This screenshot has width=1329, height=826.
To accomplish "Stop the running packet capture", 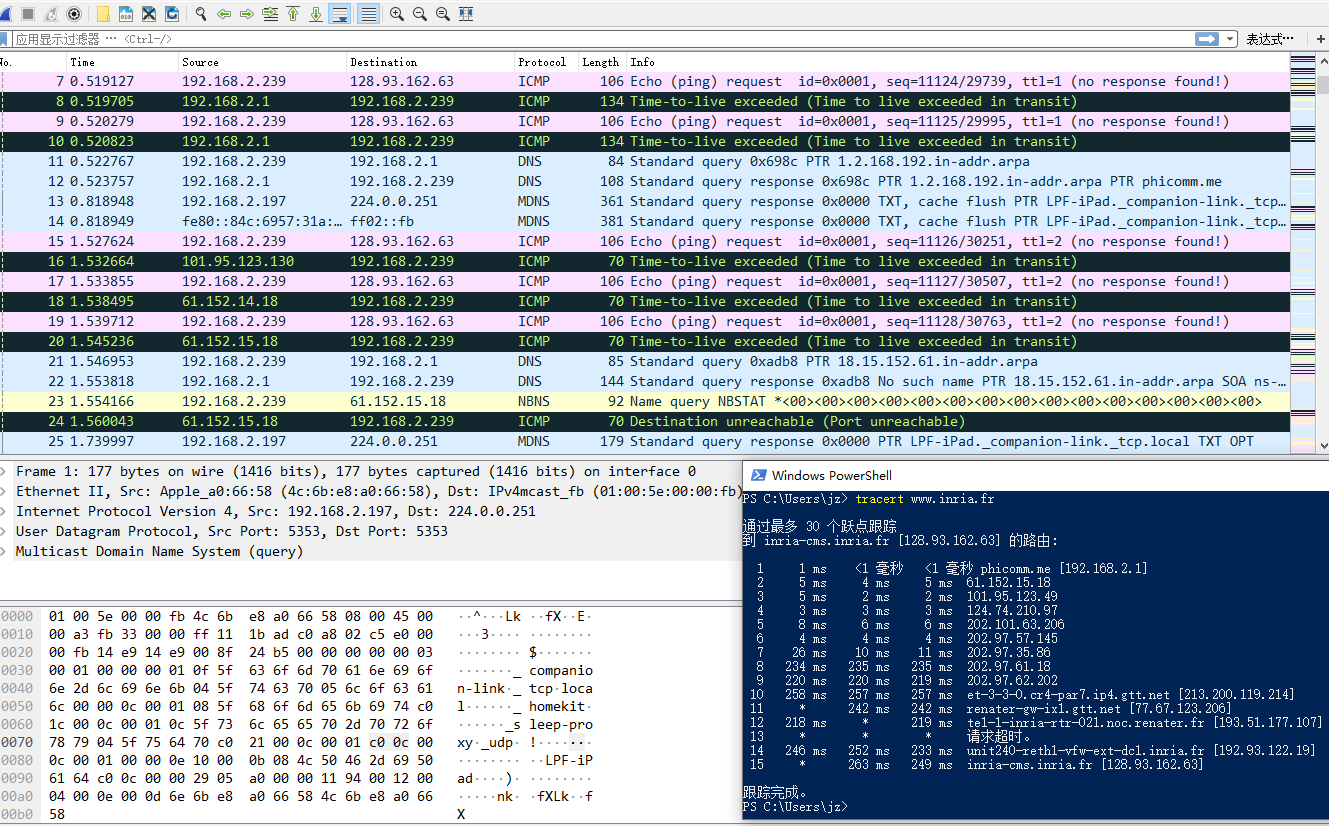I will pos(28,14).
